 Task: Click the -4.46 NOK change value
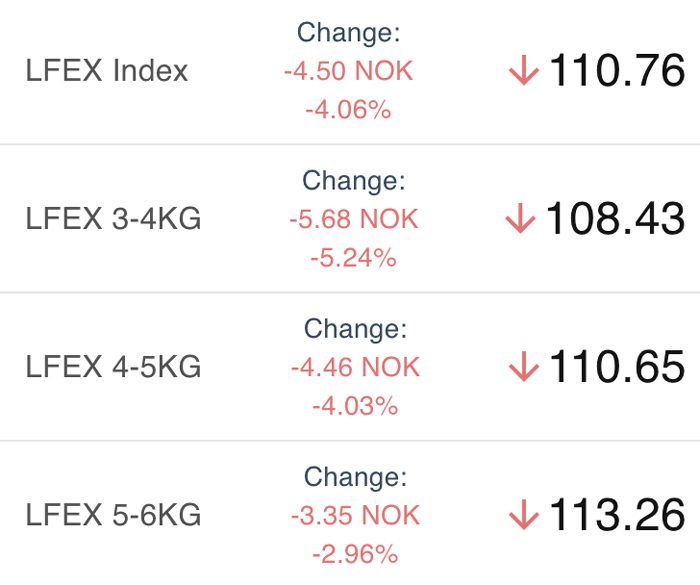pyautogui.click(x=355, y=368)
